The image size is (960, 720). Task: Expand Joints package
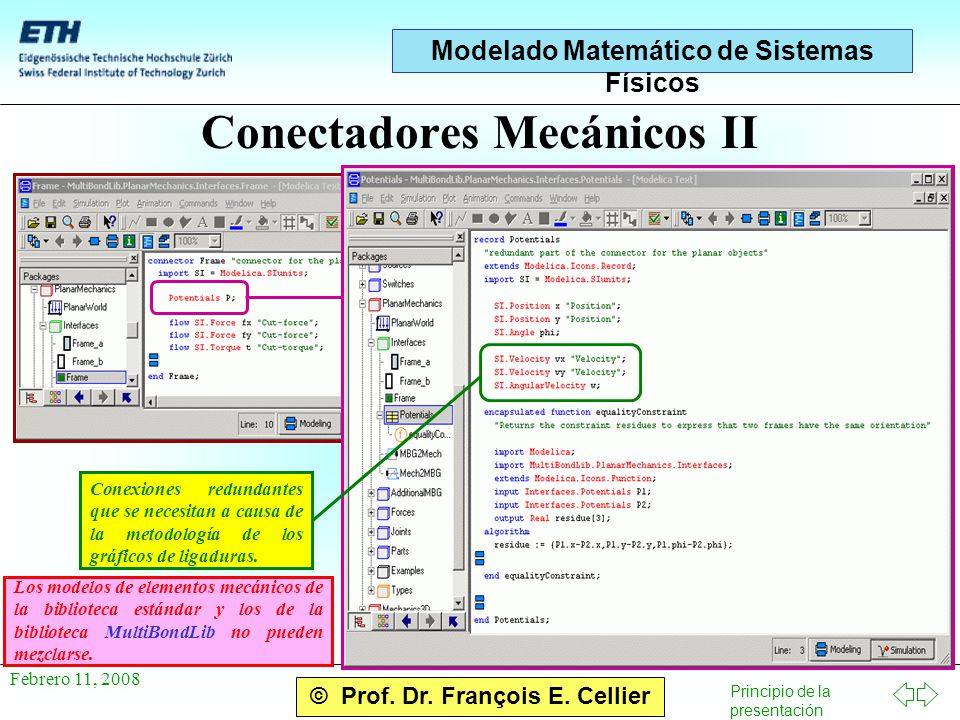pos(372,532)
